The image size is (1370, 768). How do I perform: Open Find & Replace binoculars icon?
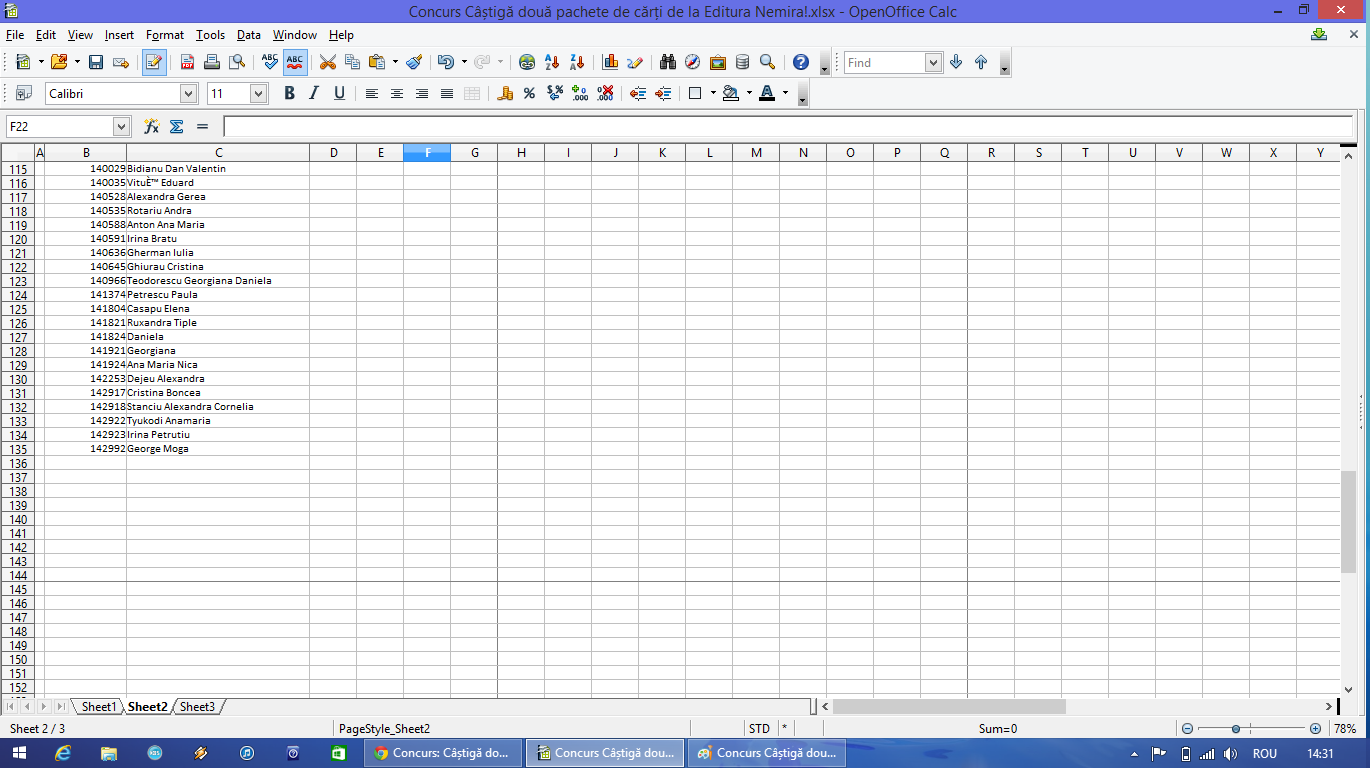point(668,62)
